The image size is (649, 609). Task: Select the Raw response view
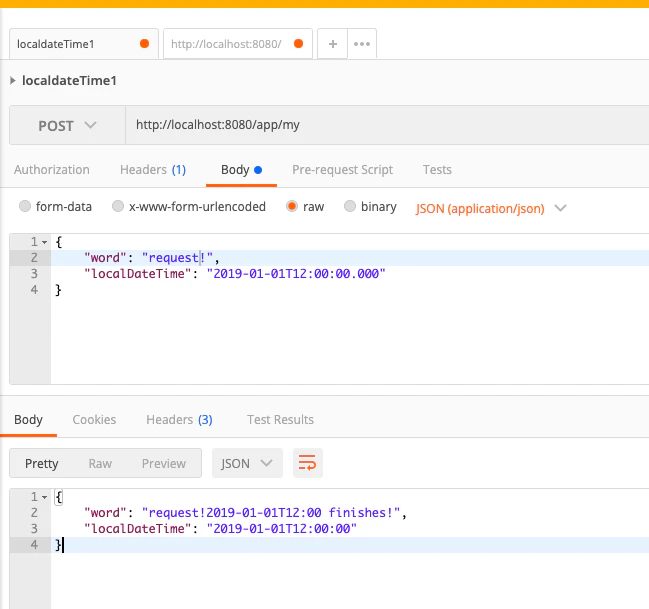100,463
